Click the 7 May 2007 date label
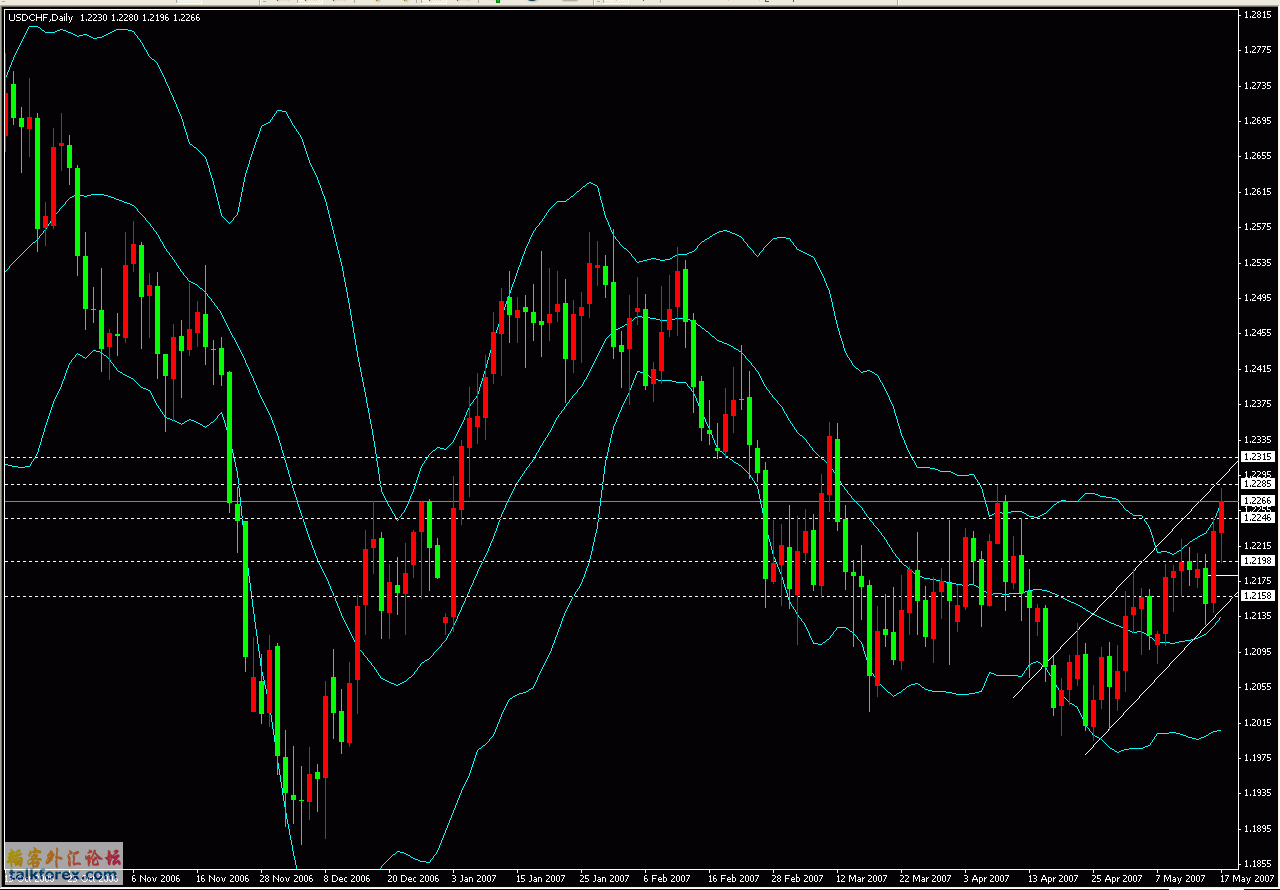 (1179, 879)
